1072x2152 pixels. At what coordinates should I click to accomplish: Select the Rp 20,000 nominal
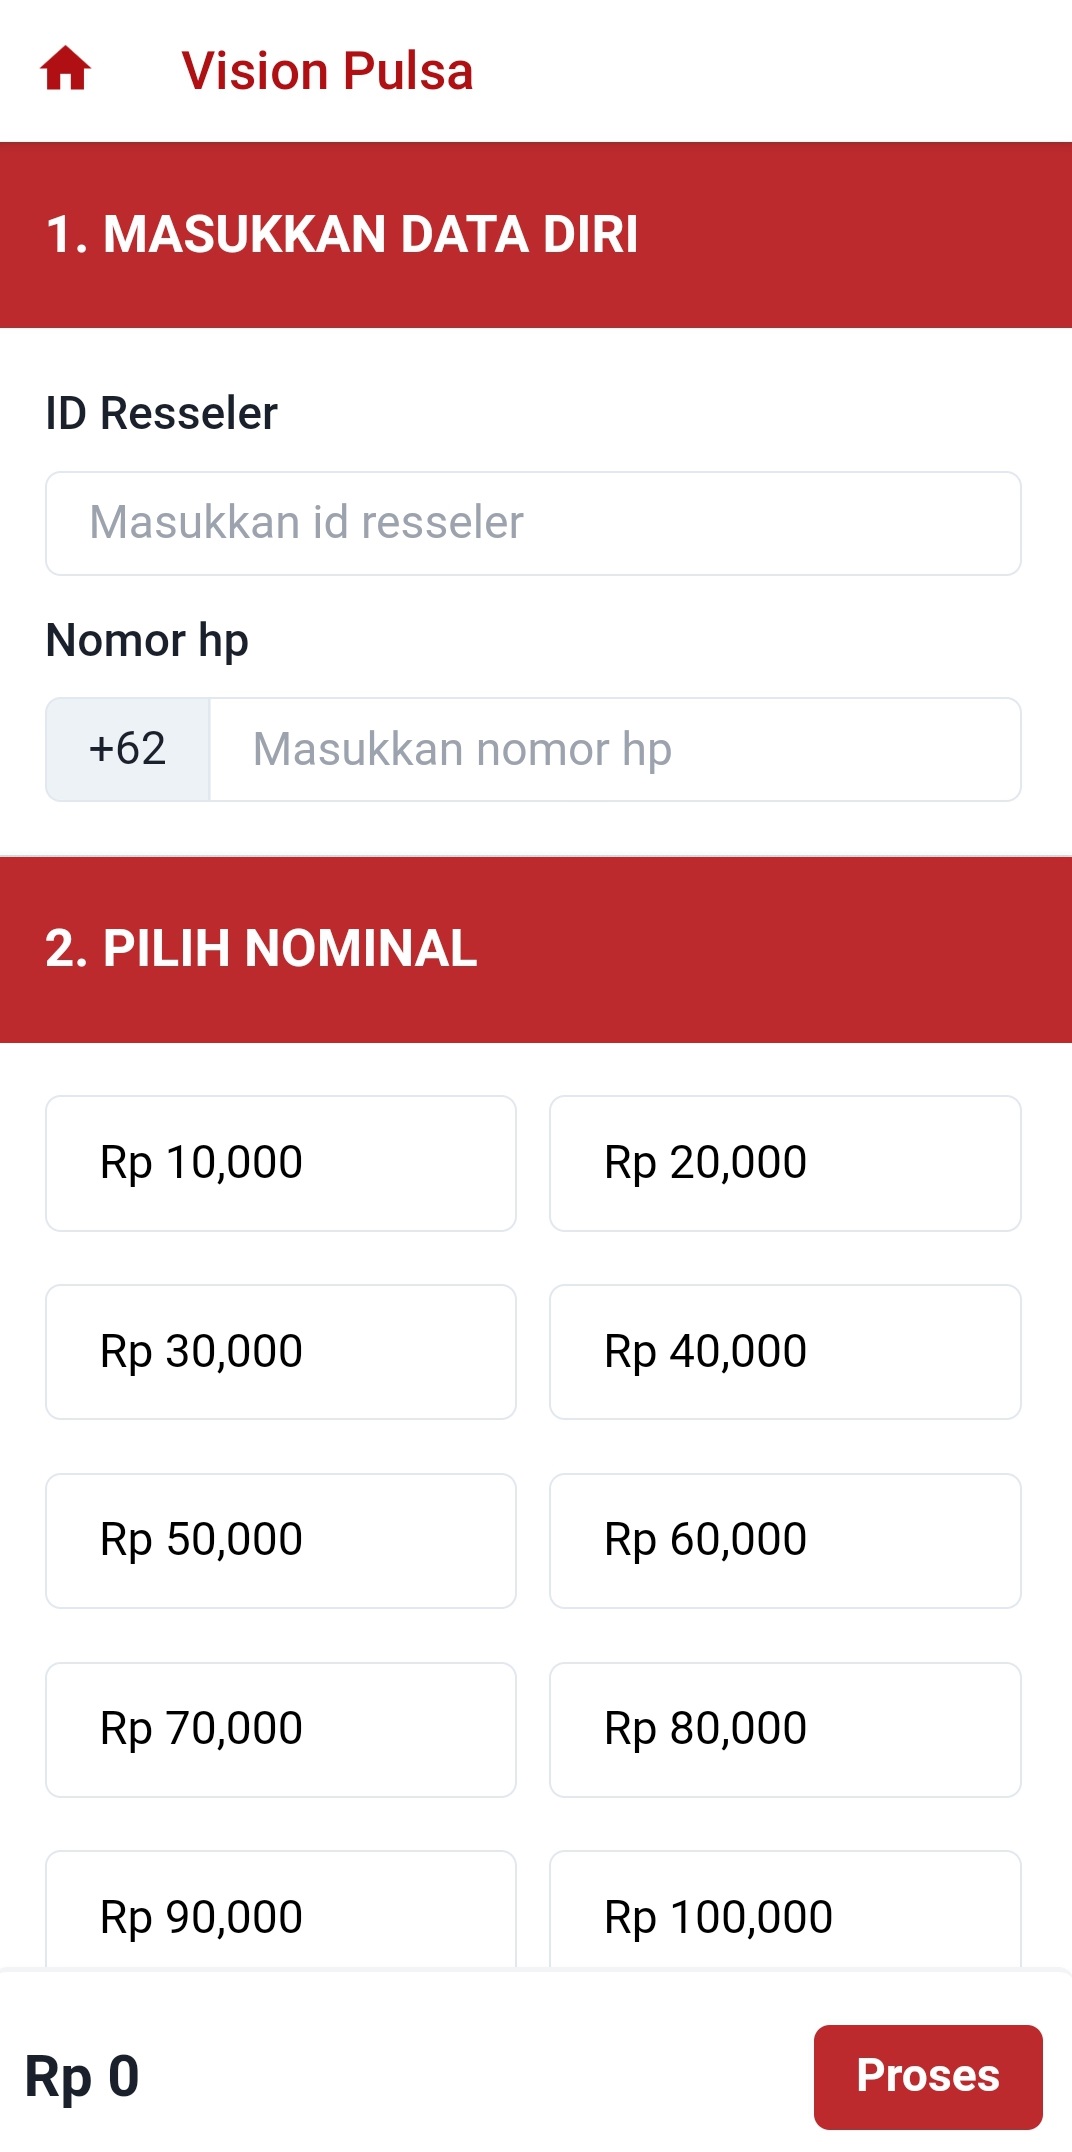[x=784, y=1162]
